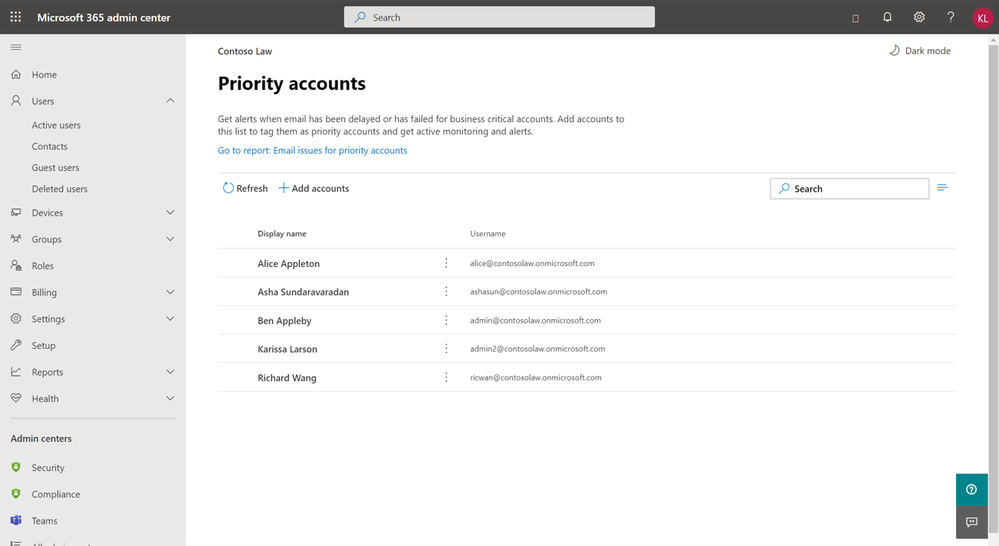This screenshot has width=999, height=546.
Task: Click the small device icon in header
Action: pyautogui.click(x=856, y=18)
